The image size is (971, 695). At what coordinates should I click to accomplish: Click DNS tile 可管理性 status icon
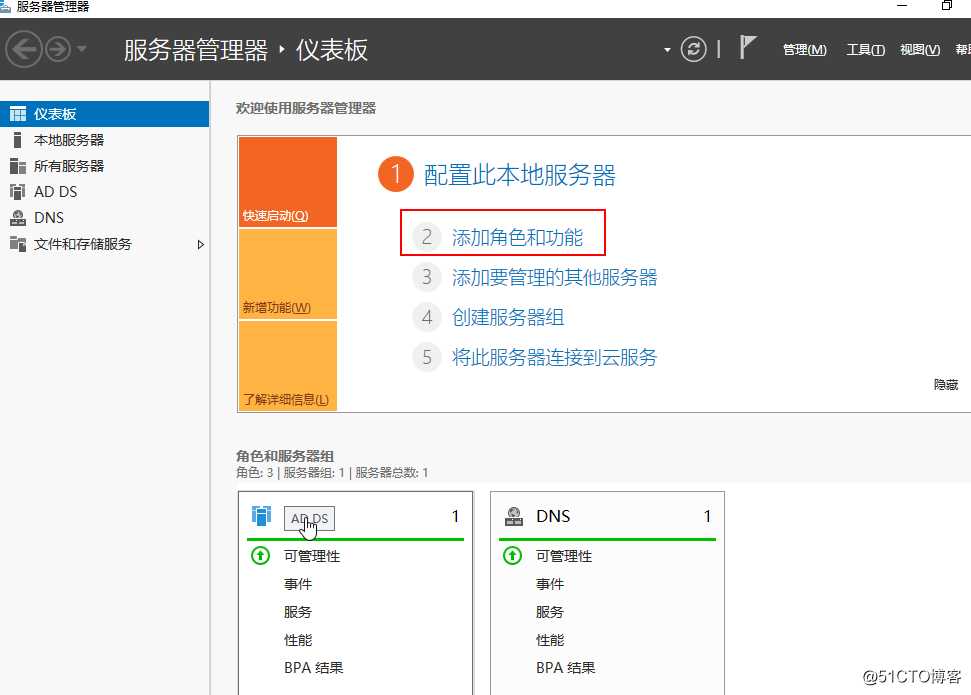click(x=513, y=556)
